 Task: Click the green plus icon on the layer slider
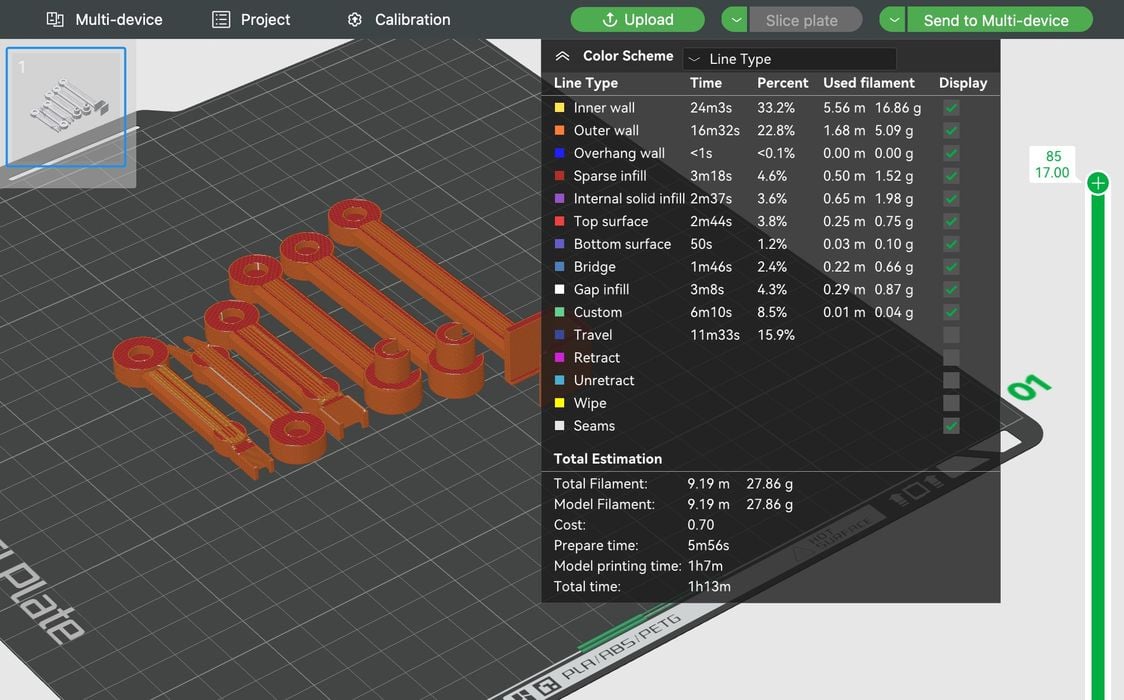1098,183
